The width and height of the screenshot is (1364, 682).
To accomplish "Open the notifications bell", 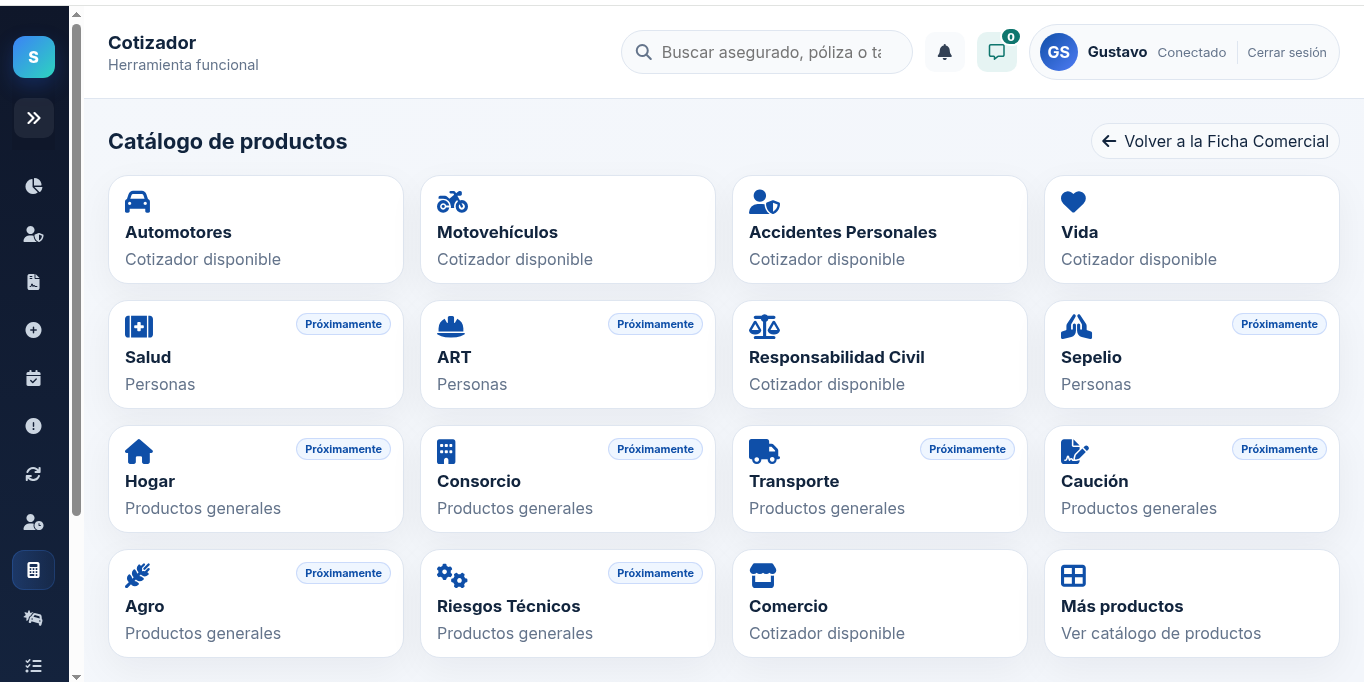I will click(945, 52).
